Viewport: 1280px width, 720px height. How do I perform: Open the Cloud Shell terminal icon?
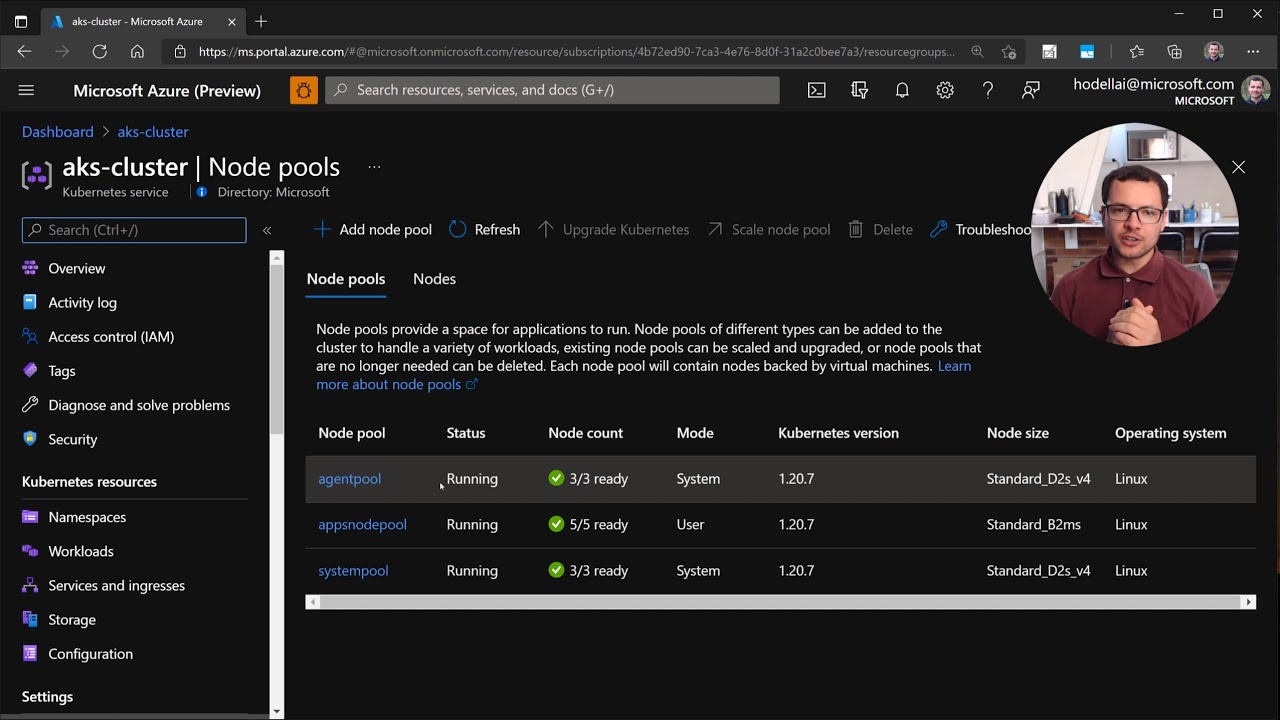[817, 90]
